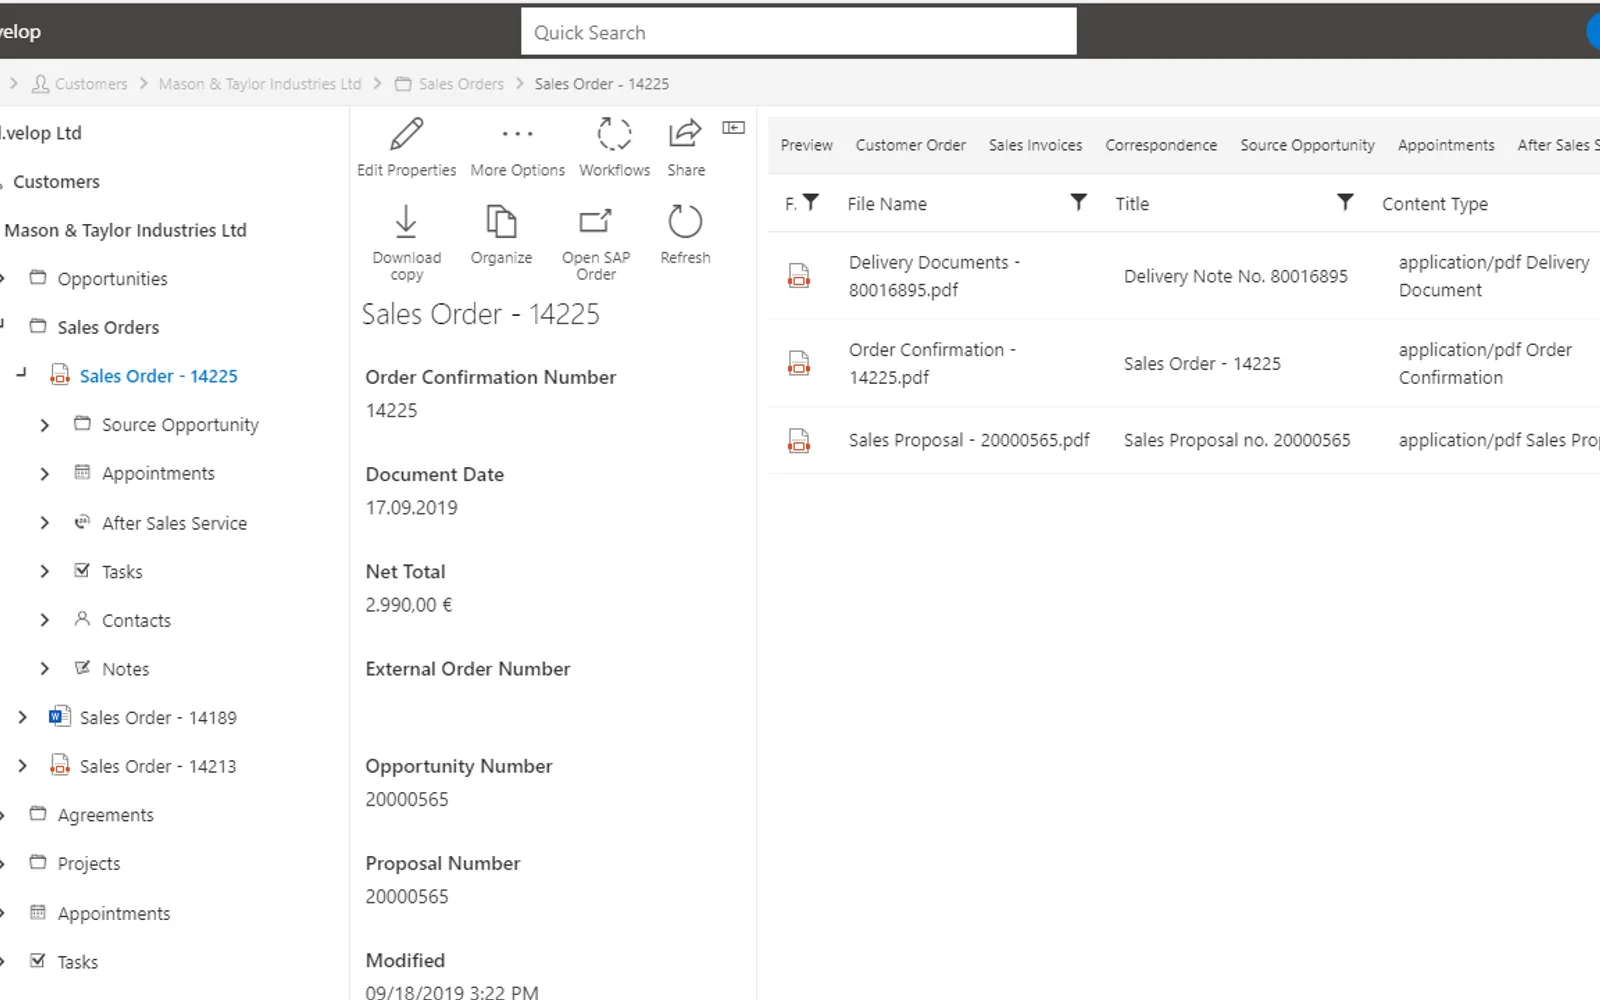Open the Correspondence tab

(1161, 145)
